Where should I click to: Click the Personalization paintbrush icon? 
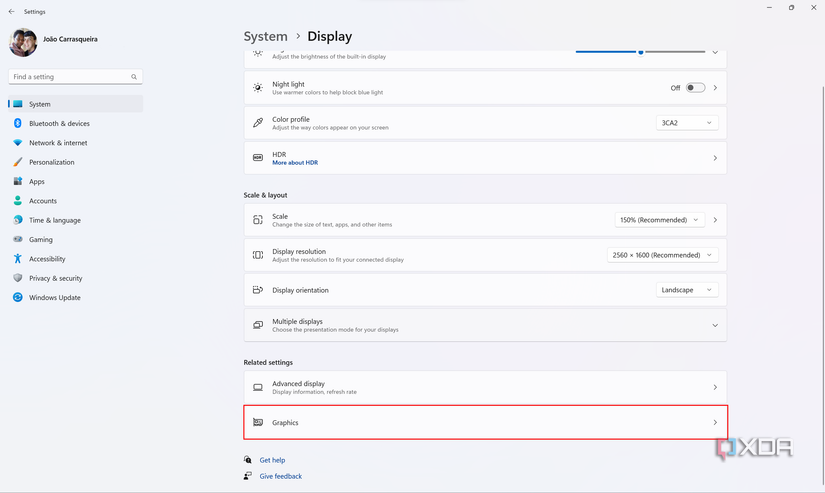(18, 162)
